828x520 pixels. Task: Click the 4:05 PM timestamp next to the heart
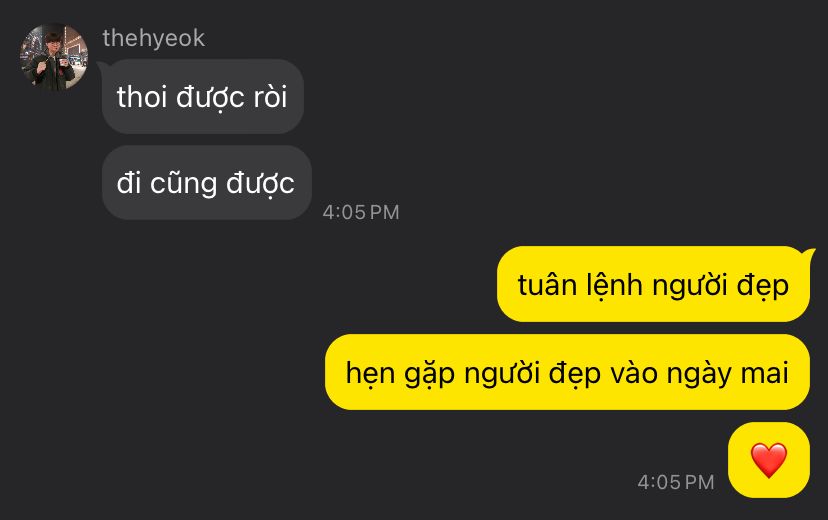point(676,482)
